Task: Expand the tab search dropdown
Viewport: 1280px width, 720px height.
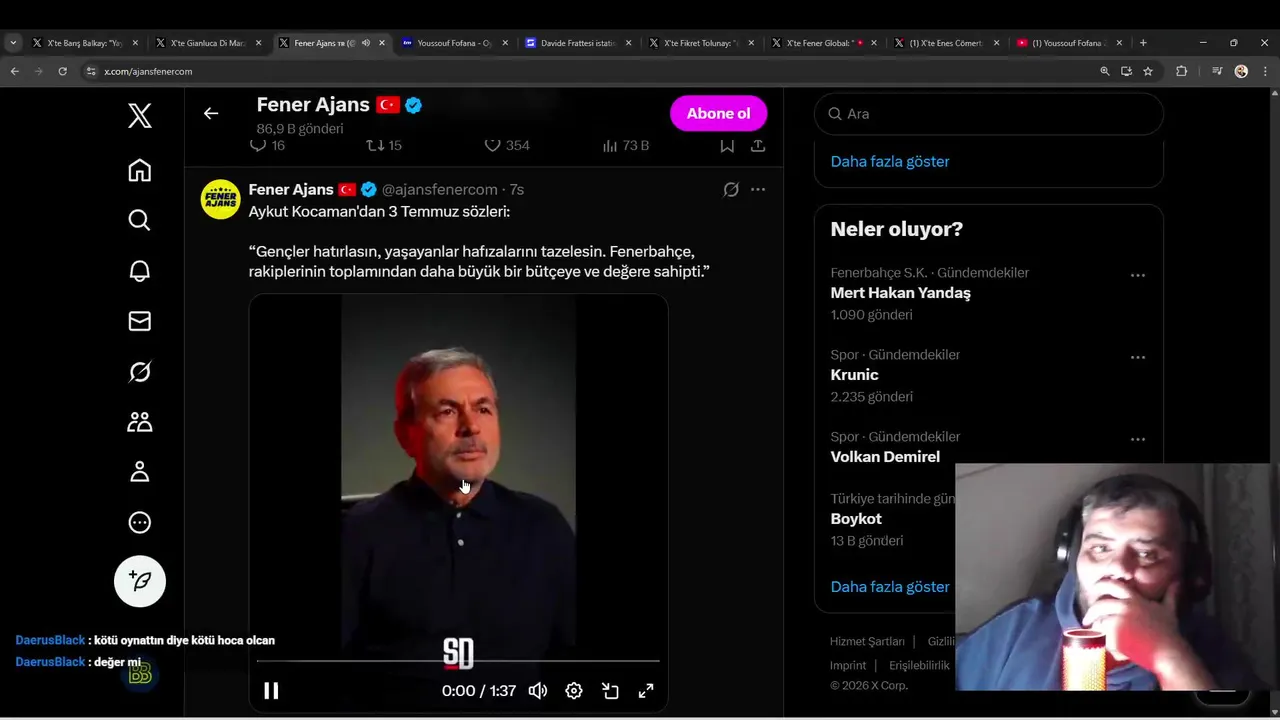Action: pos(13,43)
